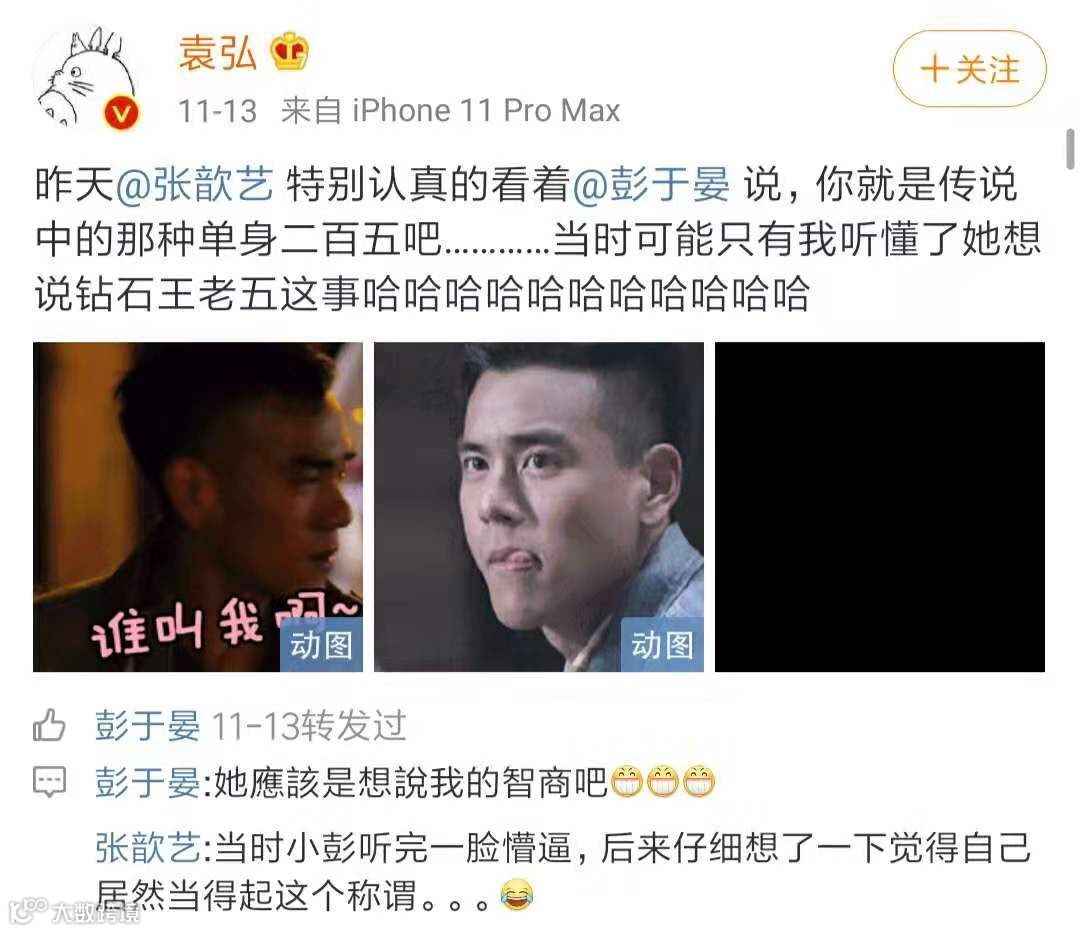Tap the 动图 badge on second image

(x=662, y=645)
